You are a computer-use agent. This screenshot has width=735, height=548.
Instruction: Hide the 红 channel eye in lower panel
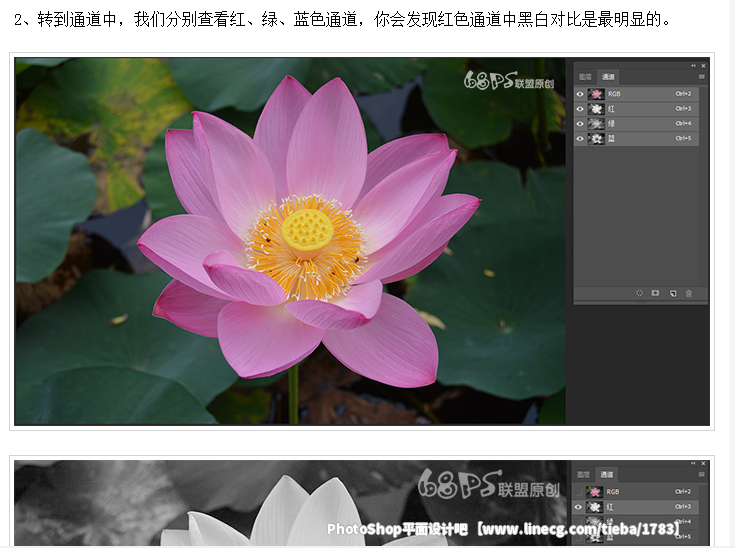click(x=578, y=507)
